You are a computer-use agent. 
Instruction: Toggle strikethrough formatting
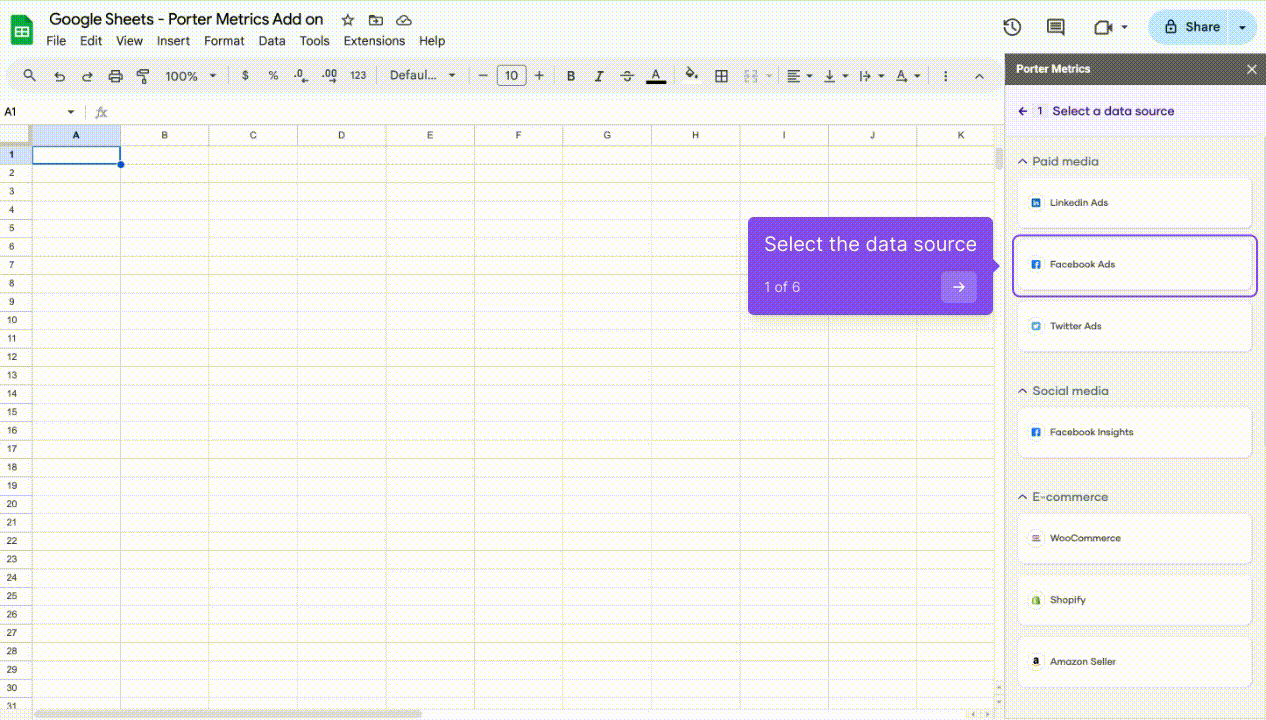pos(627,76)
